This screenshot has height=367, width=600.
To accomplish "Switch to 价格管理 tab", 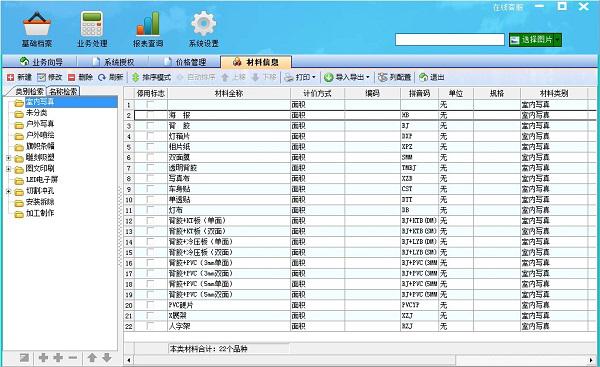I will tap(185, 62).
